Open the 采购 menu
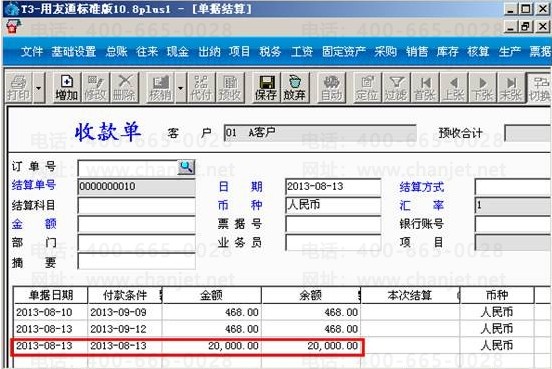 [385, 52]
